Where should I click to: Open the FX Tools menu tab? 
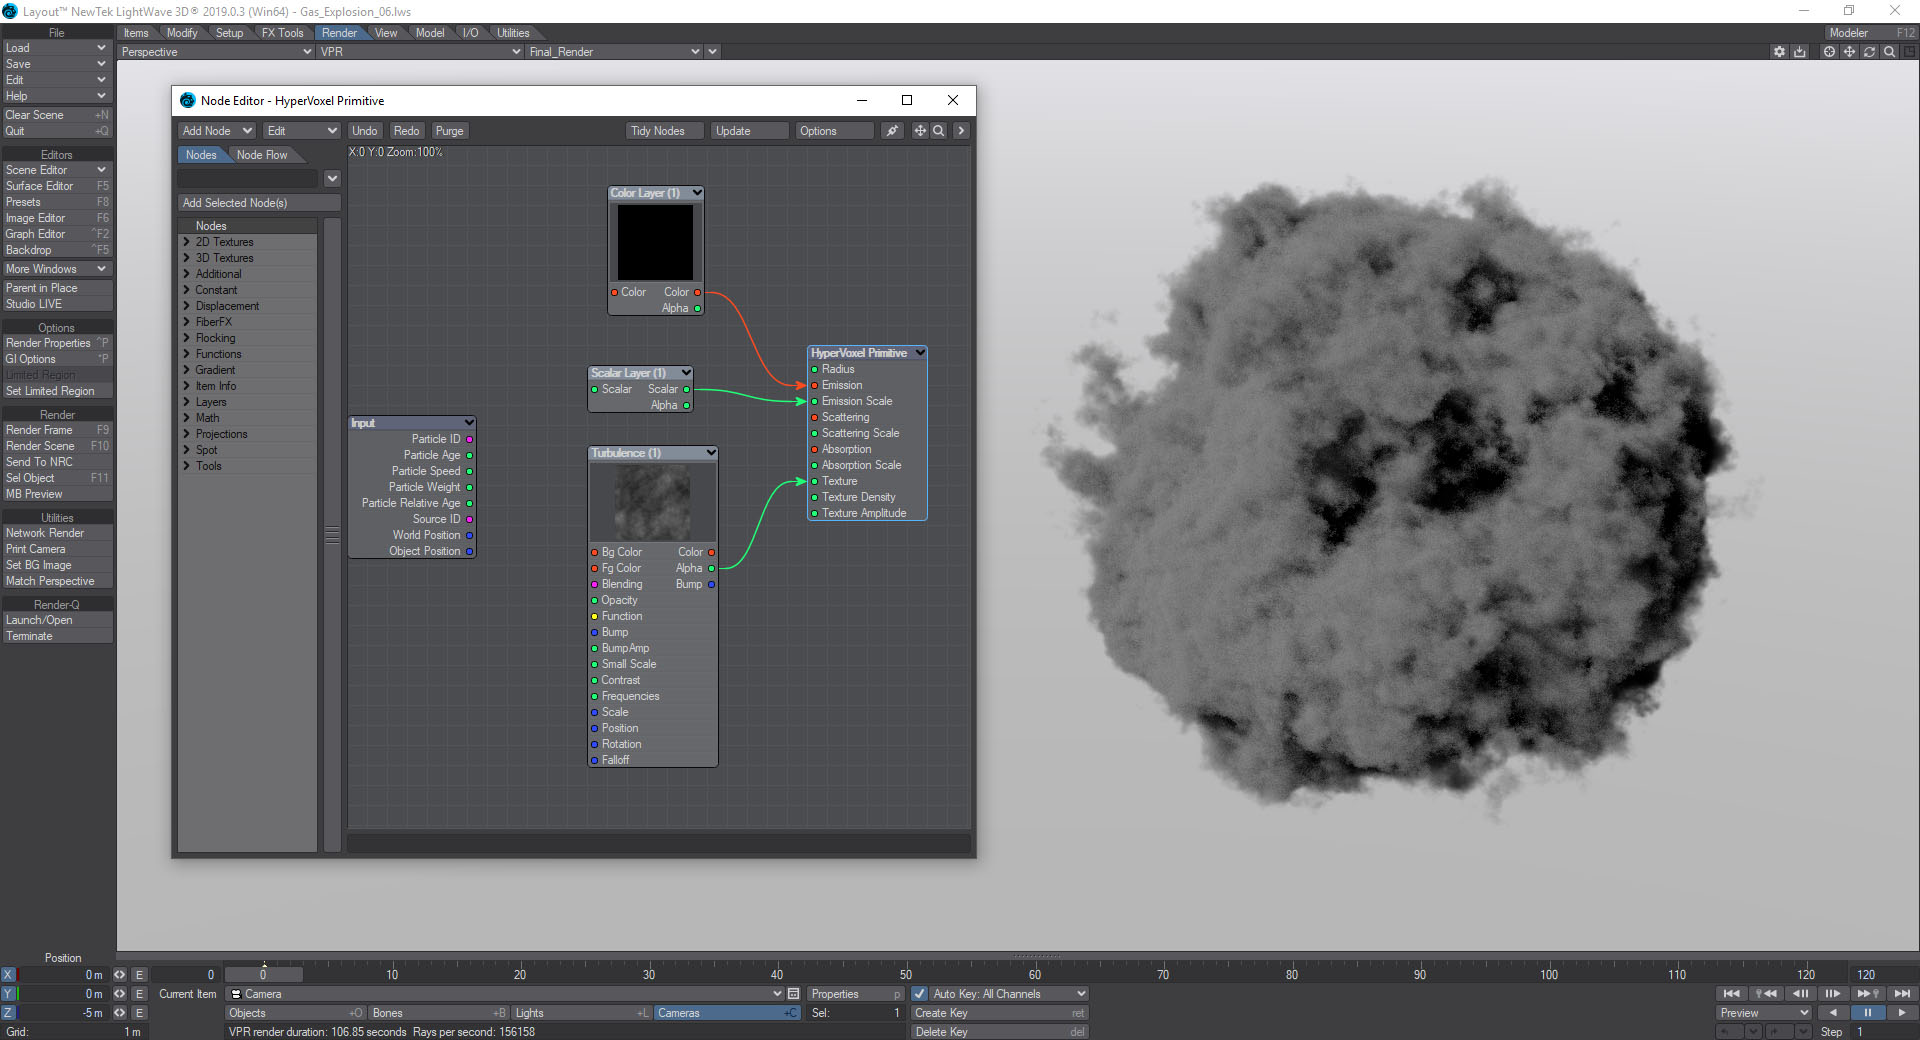282,33
